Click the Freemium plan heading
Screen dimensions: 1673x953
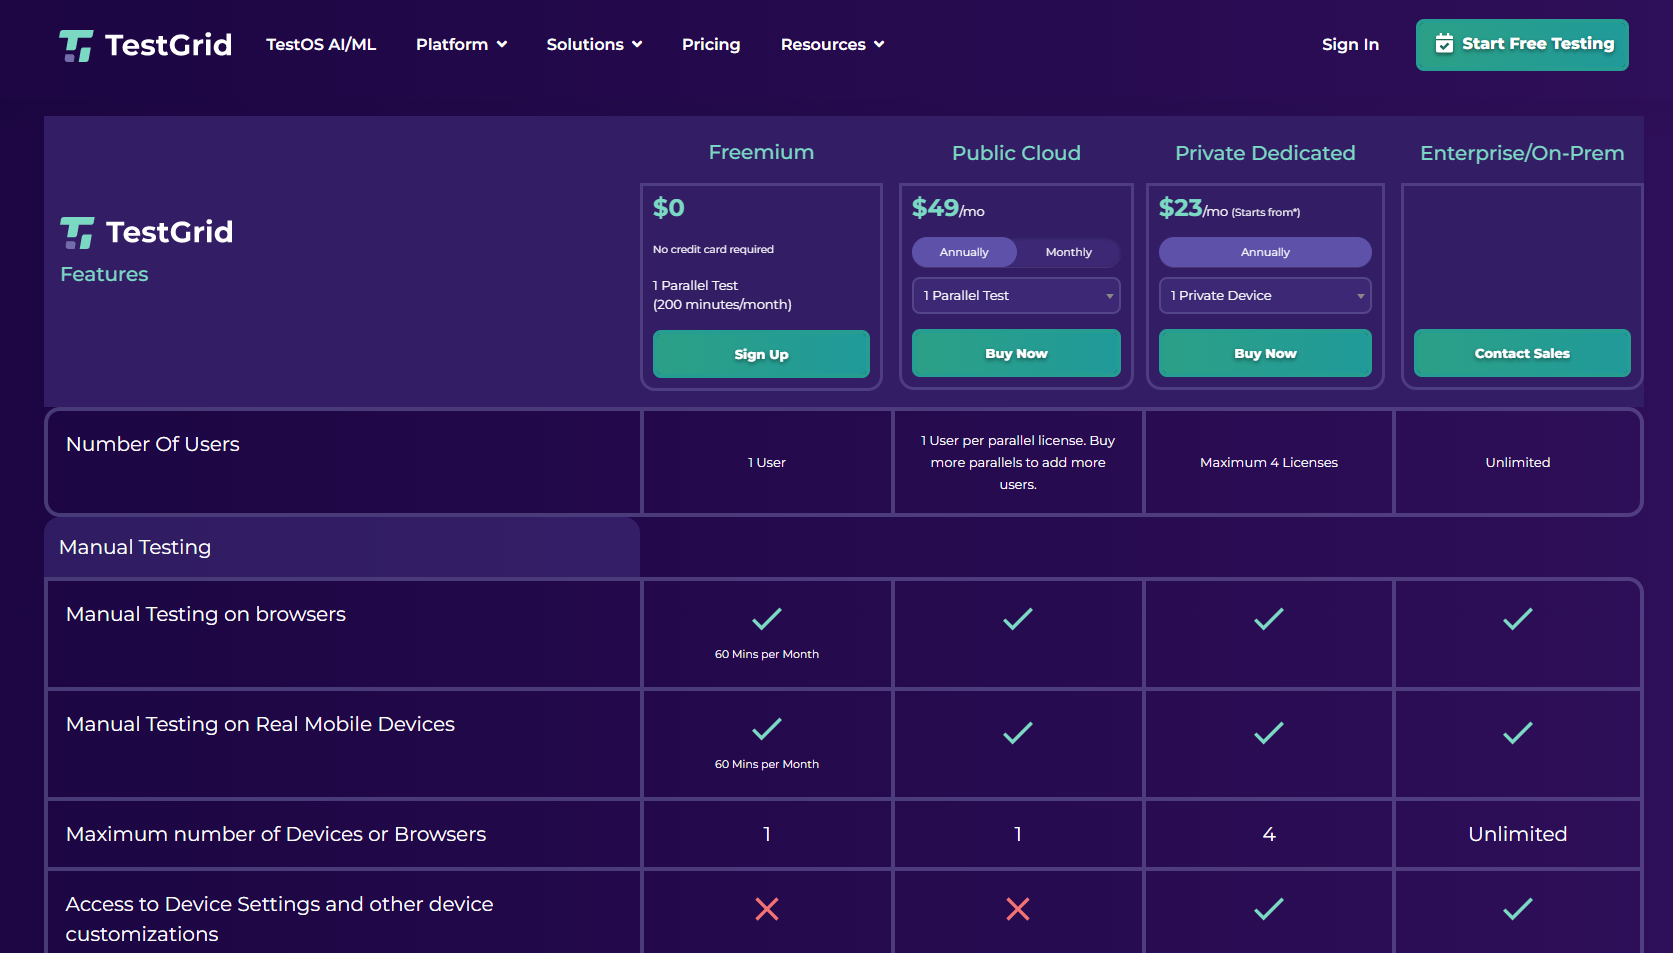pyautogui.click(x=761, y=152)
